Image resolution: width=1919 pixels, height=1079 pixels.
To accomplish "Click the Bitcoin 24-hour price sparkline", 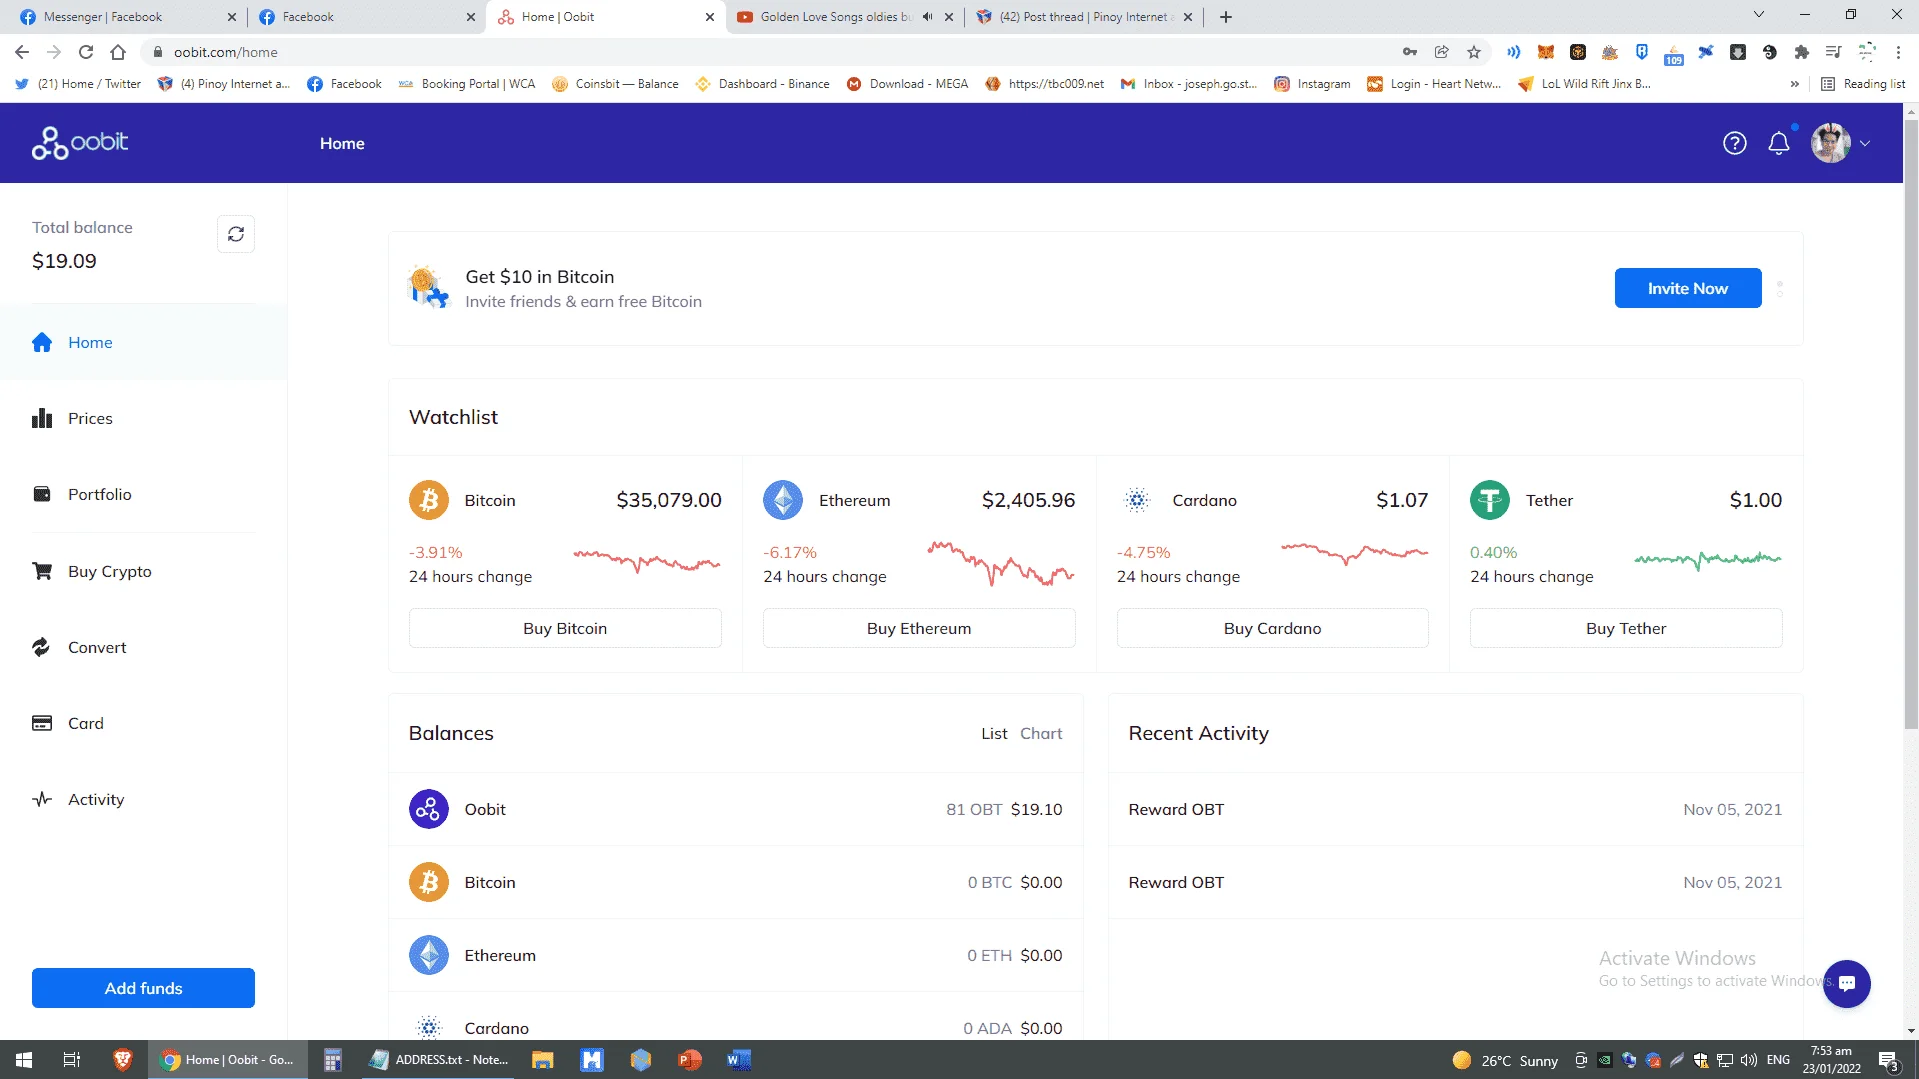I will [647, 560].
